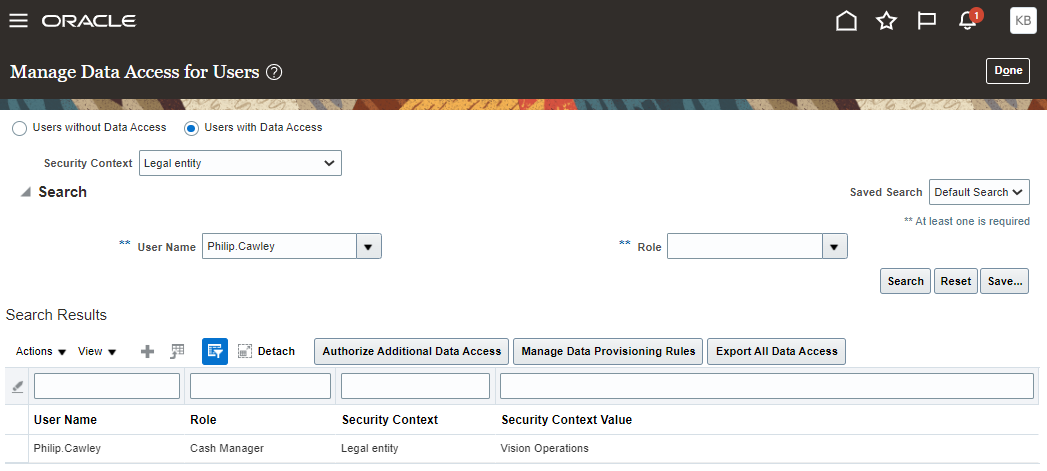This screenshot has width=1047, height=471.
Task: Open the View menu
Action: click(x=97, y=351)
